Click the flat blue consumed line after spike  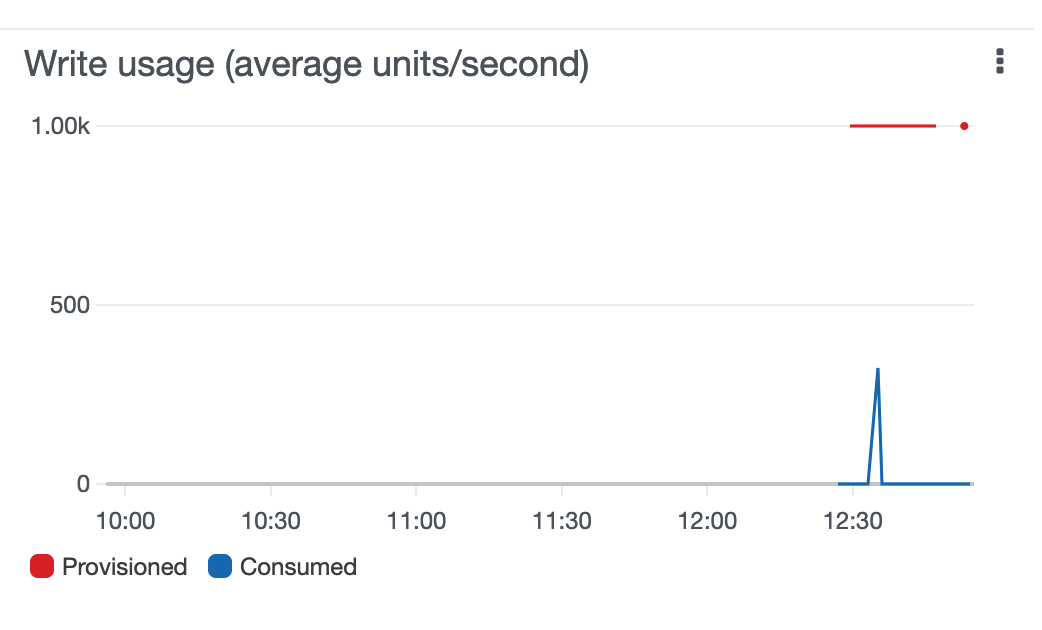(926, 484)
